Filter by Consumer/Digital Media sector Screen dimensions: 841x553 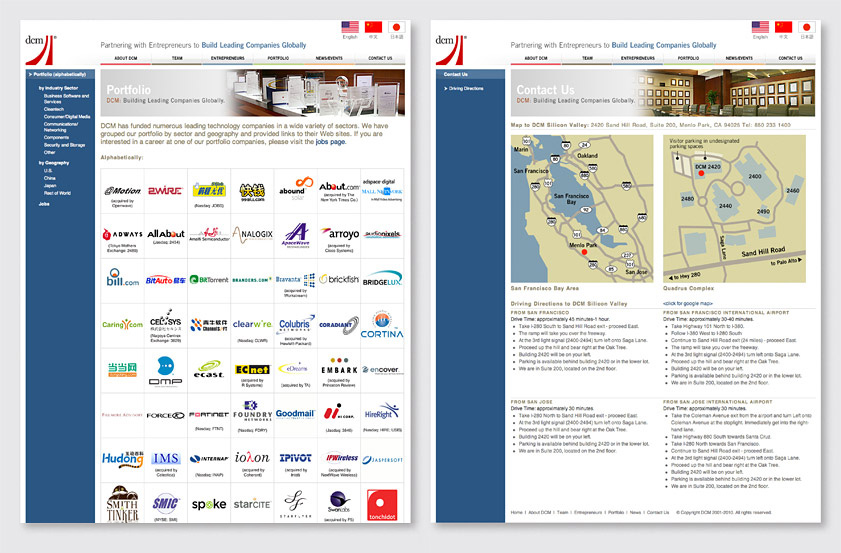67,116
